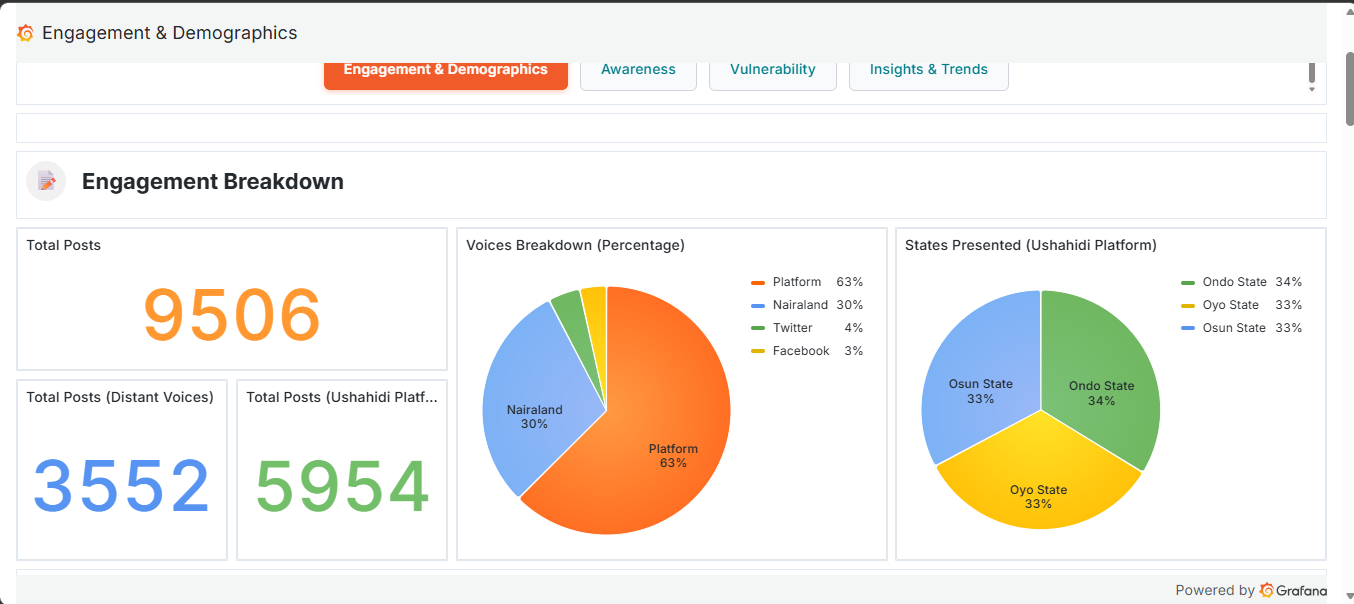Click the page scroll-down arrow at bottom right
Screen dimensions: 1354x604
click(1345, 596)
